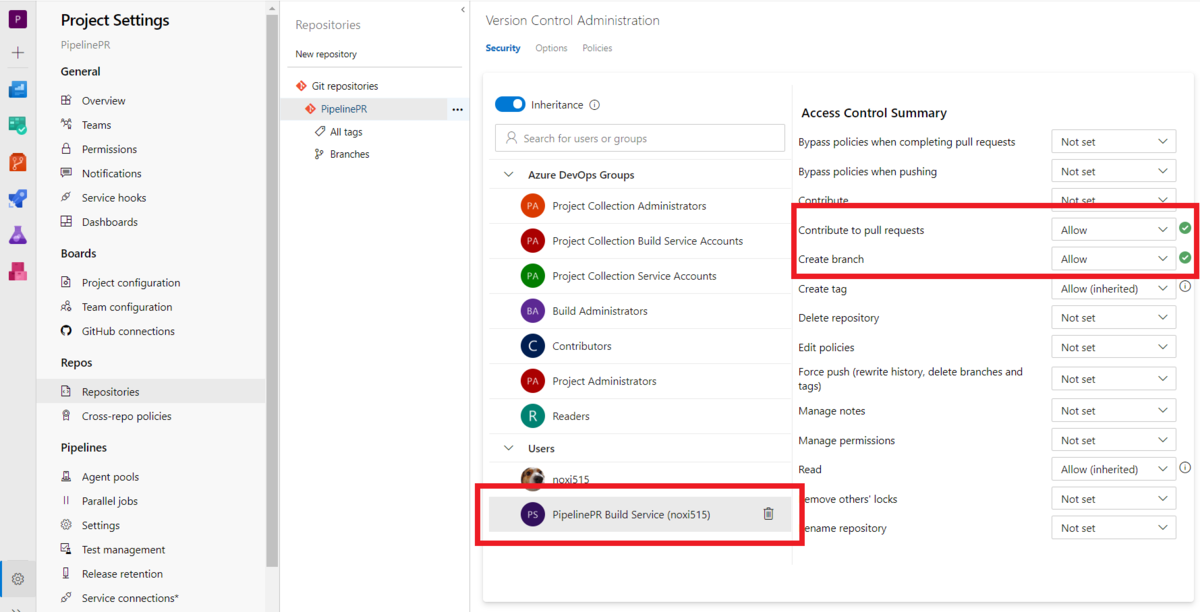Image resolution: width=1200 pixels, height=612 pixels.
Task: Click the Project Collection Administrators avatar
Action: (533, 206)
